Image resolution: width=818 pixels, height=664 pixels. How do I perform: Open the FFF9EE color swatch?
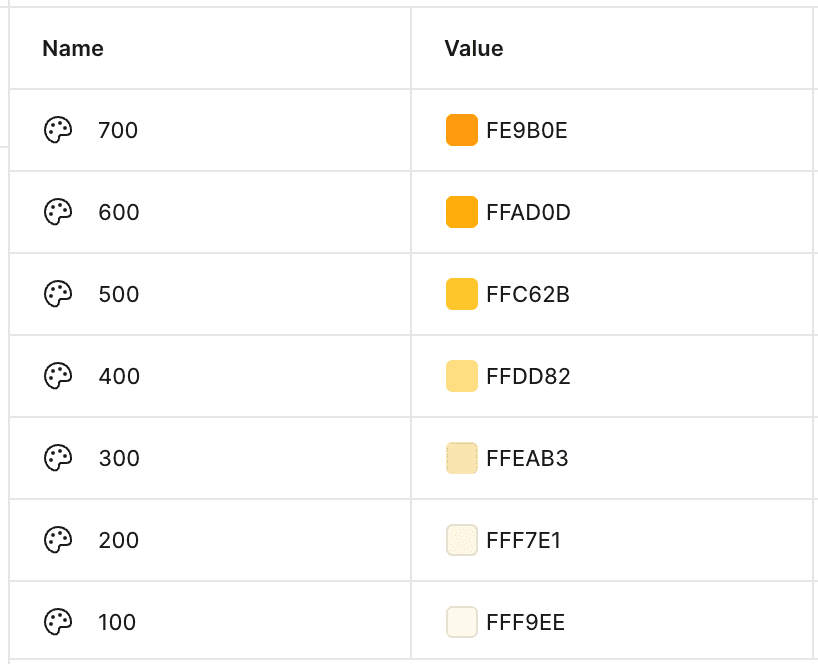click(x=462, y=621)
